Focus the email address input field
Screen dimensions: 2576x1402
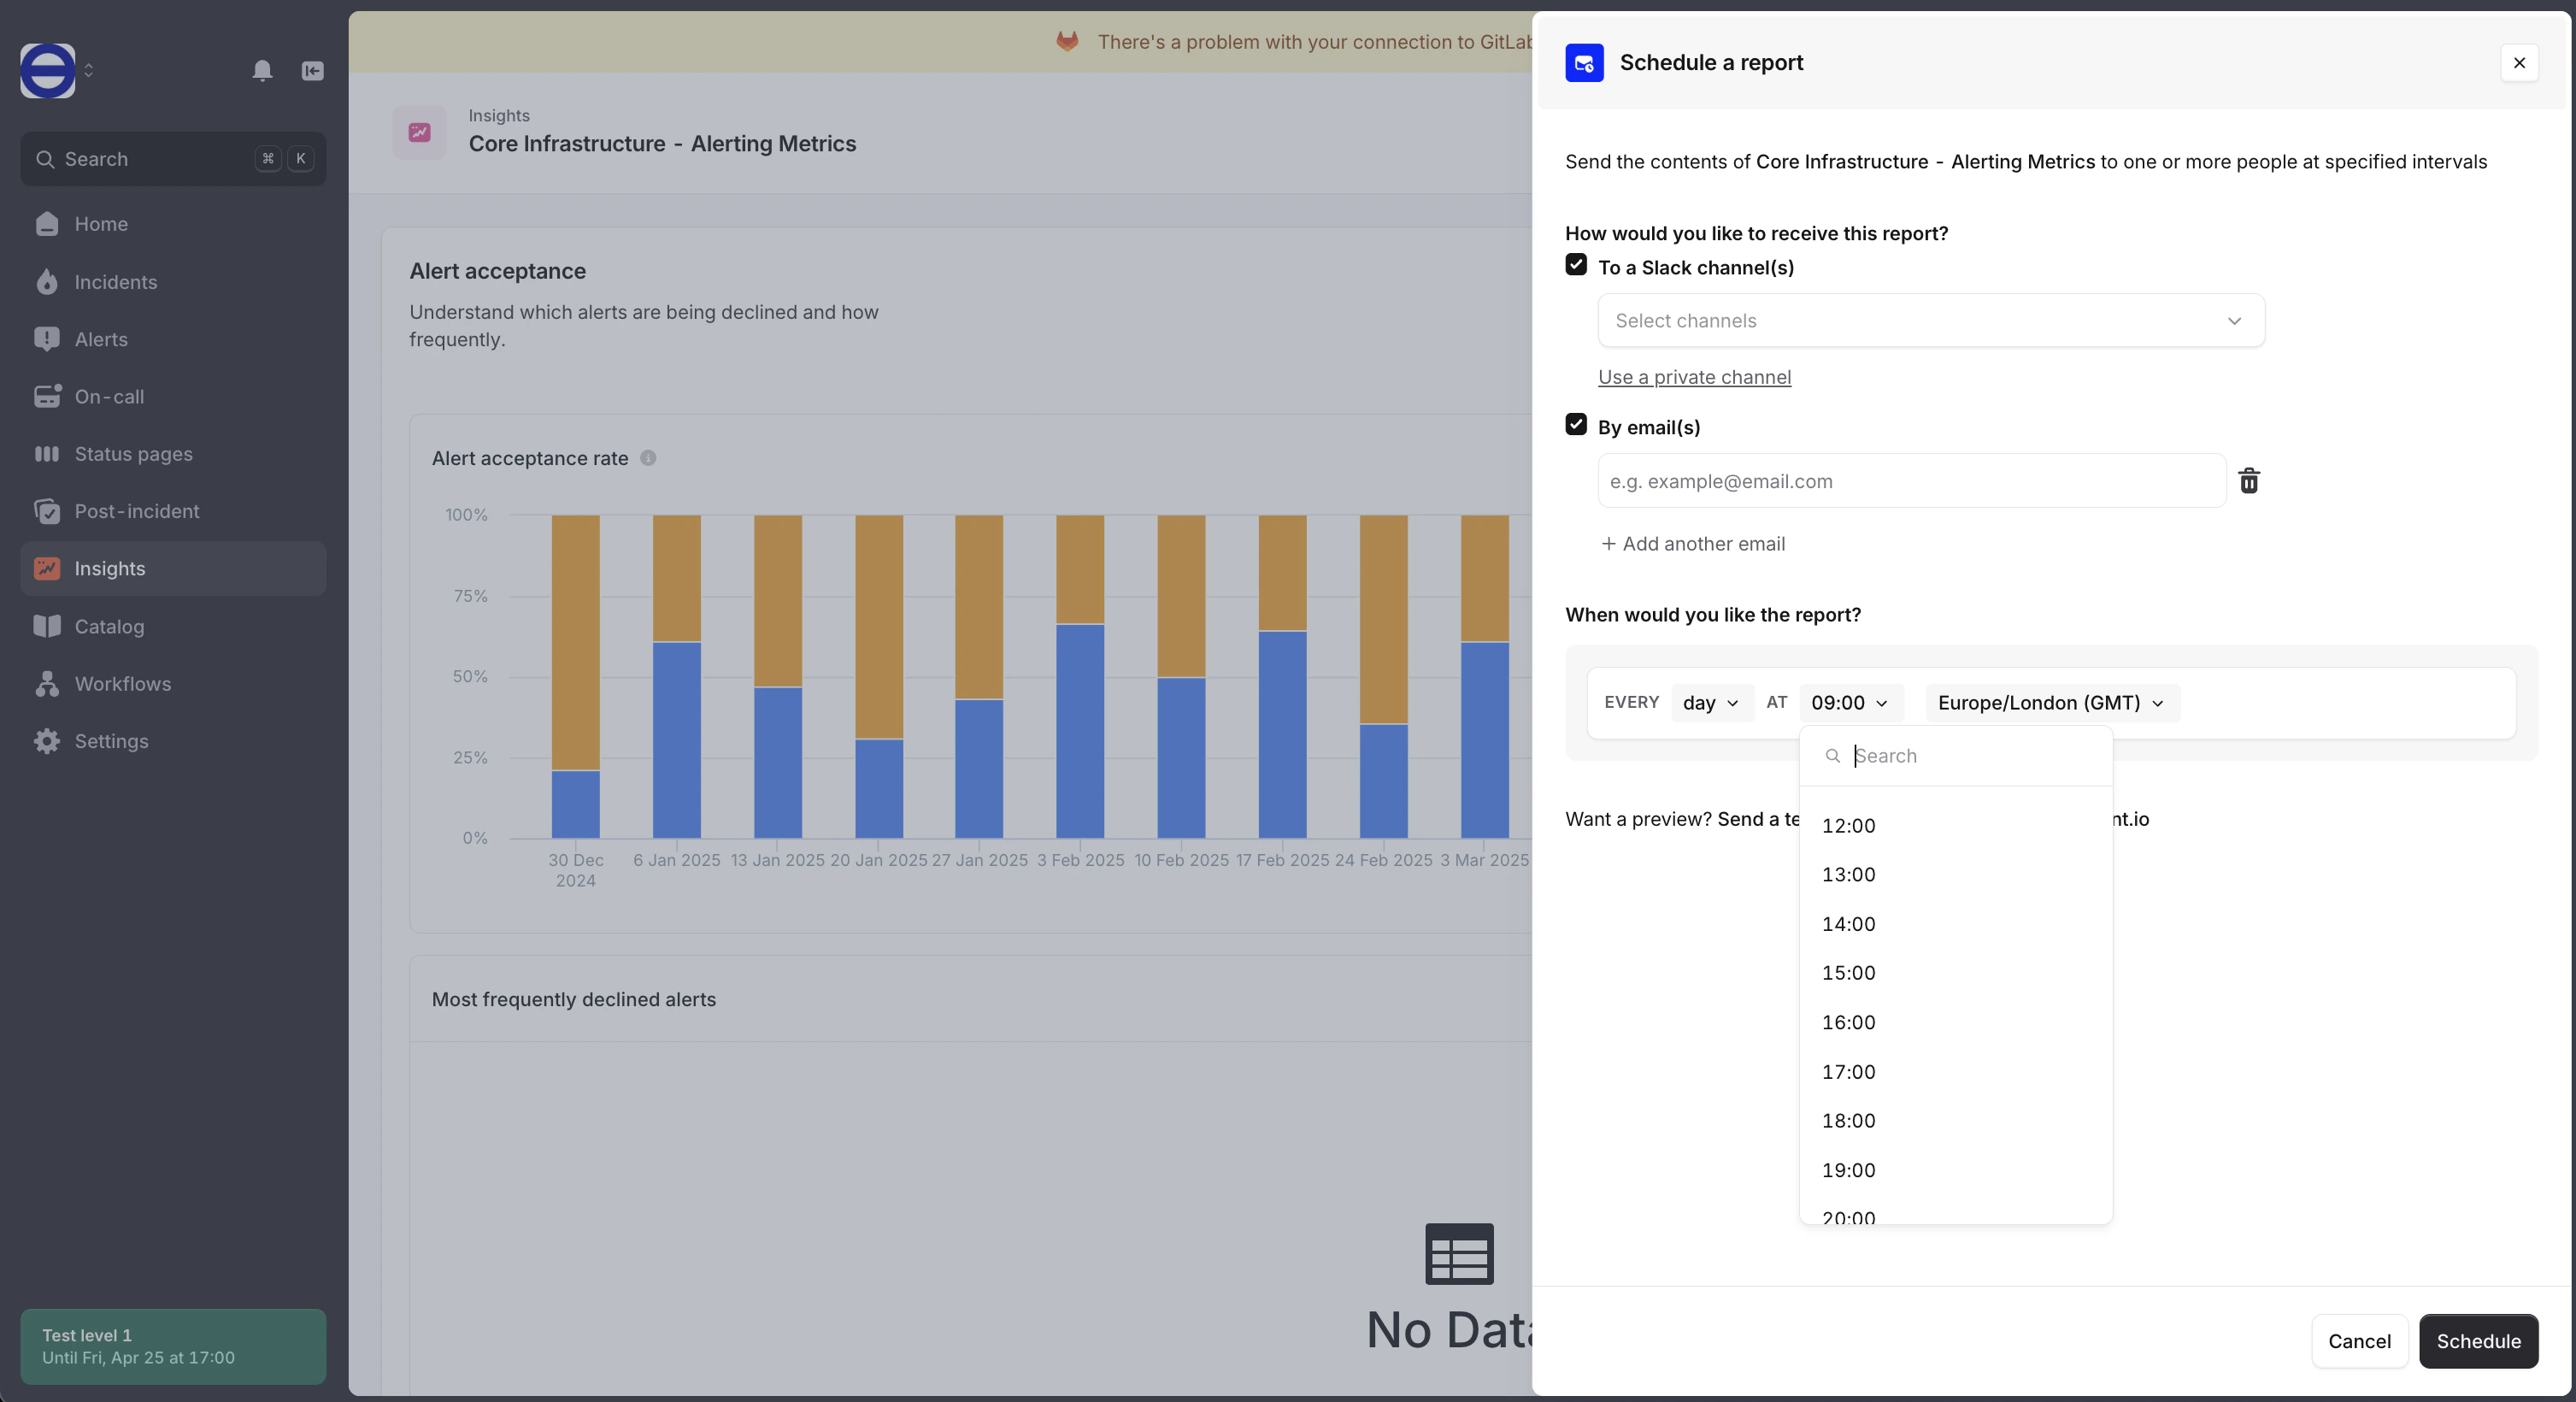[1911, 481]
